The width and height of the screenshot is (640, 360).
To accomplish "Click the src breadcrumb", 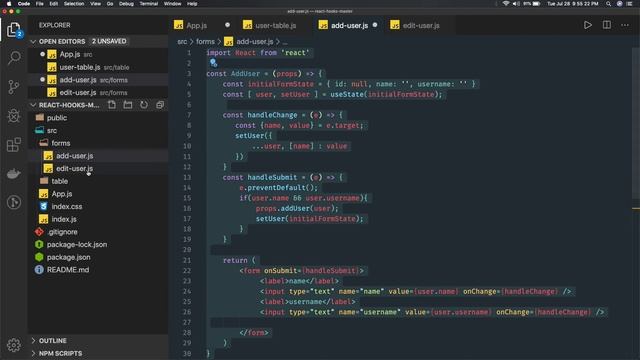I will click(182, 42).
